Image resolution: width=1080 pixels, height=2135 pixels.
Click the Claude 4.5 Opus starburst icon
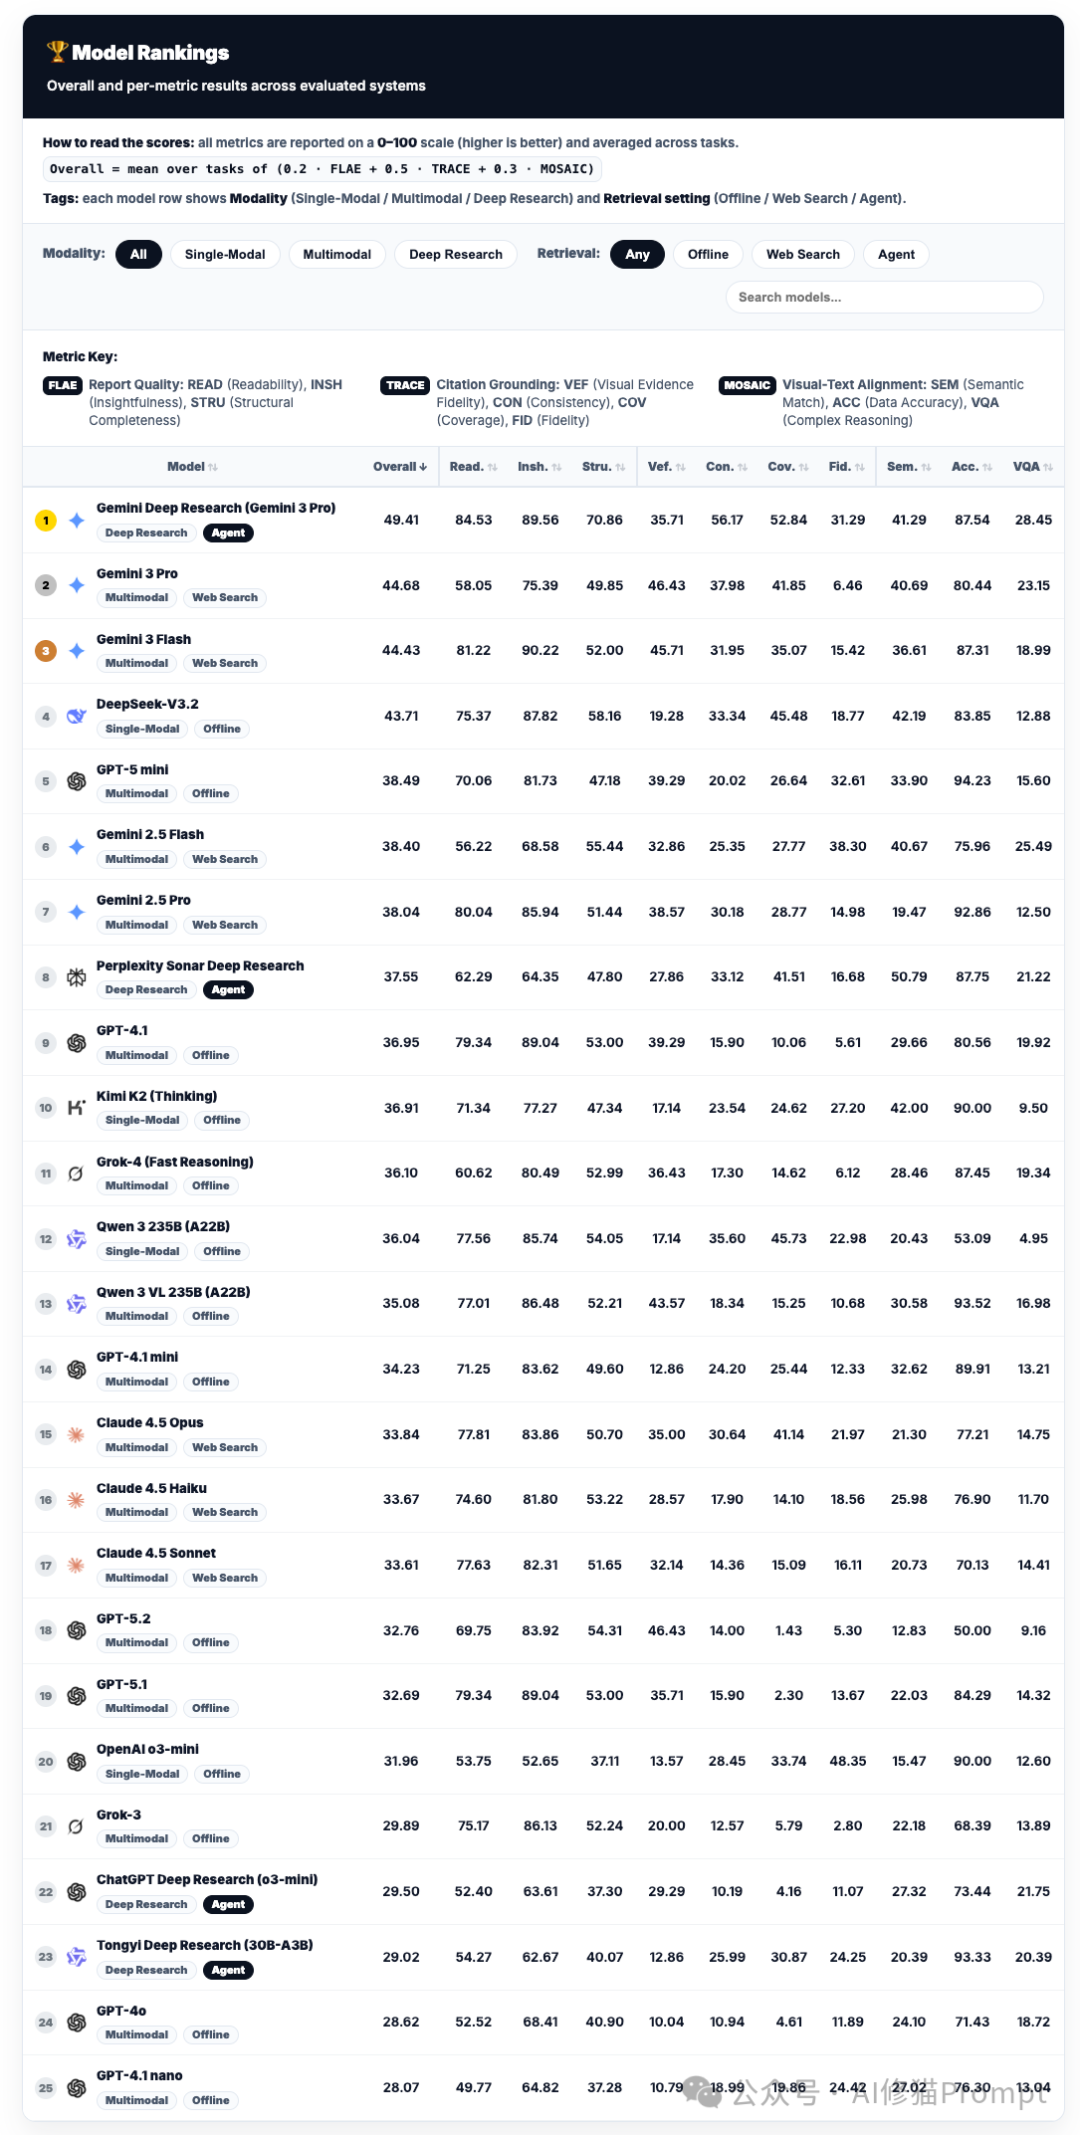[x=76, y=1435]
